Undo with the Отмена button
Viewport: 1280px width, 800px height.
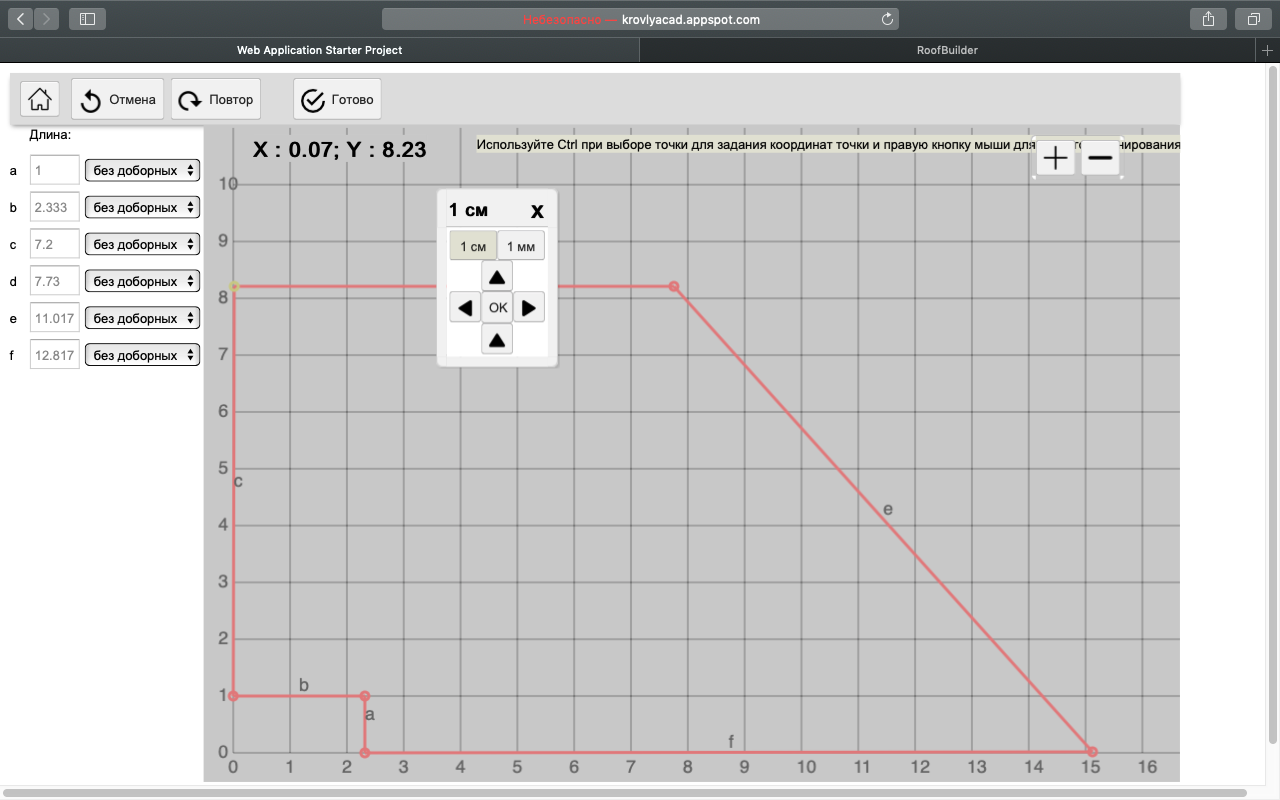(x=117, y=99)
